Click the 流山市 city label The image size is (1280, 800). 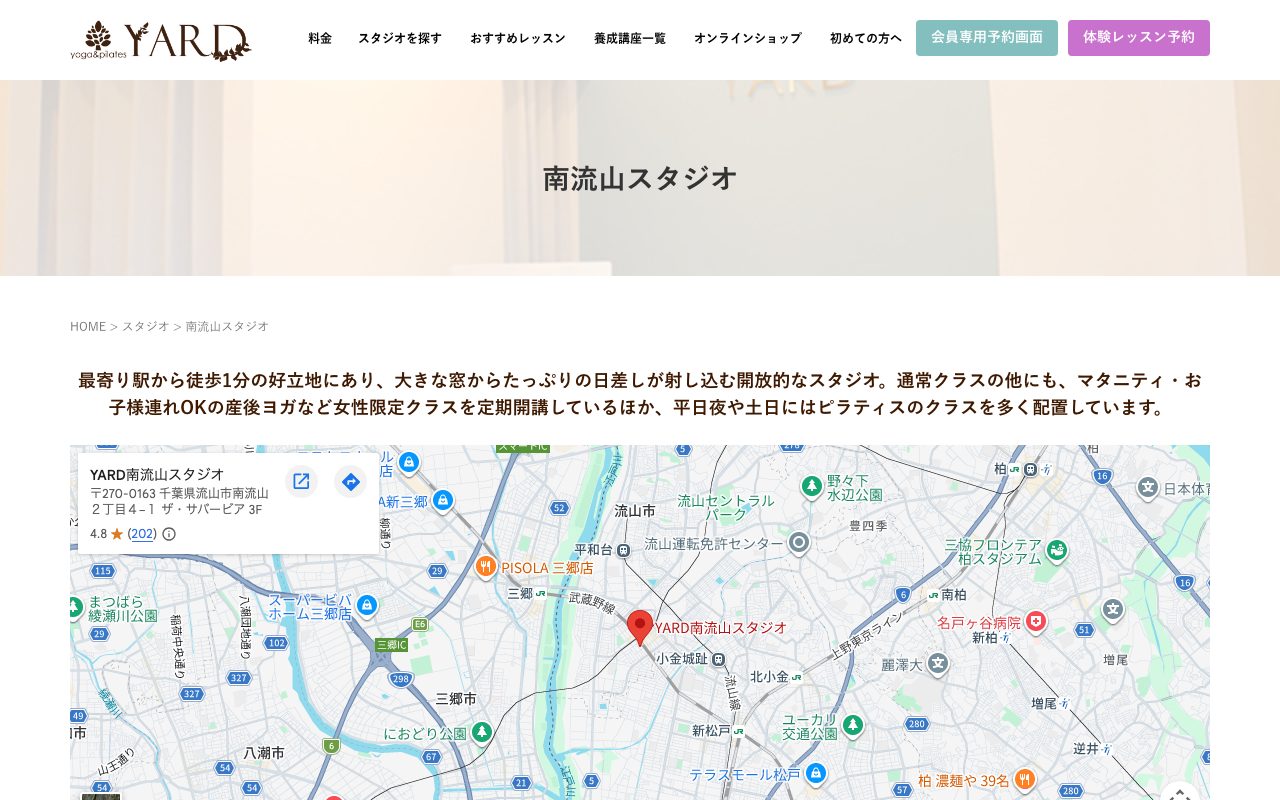635,510
